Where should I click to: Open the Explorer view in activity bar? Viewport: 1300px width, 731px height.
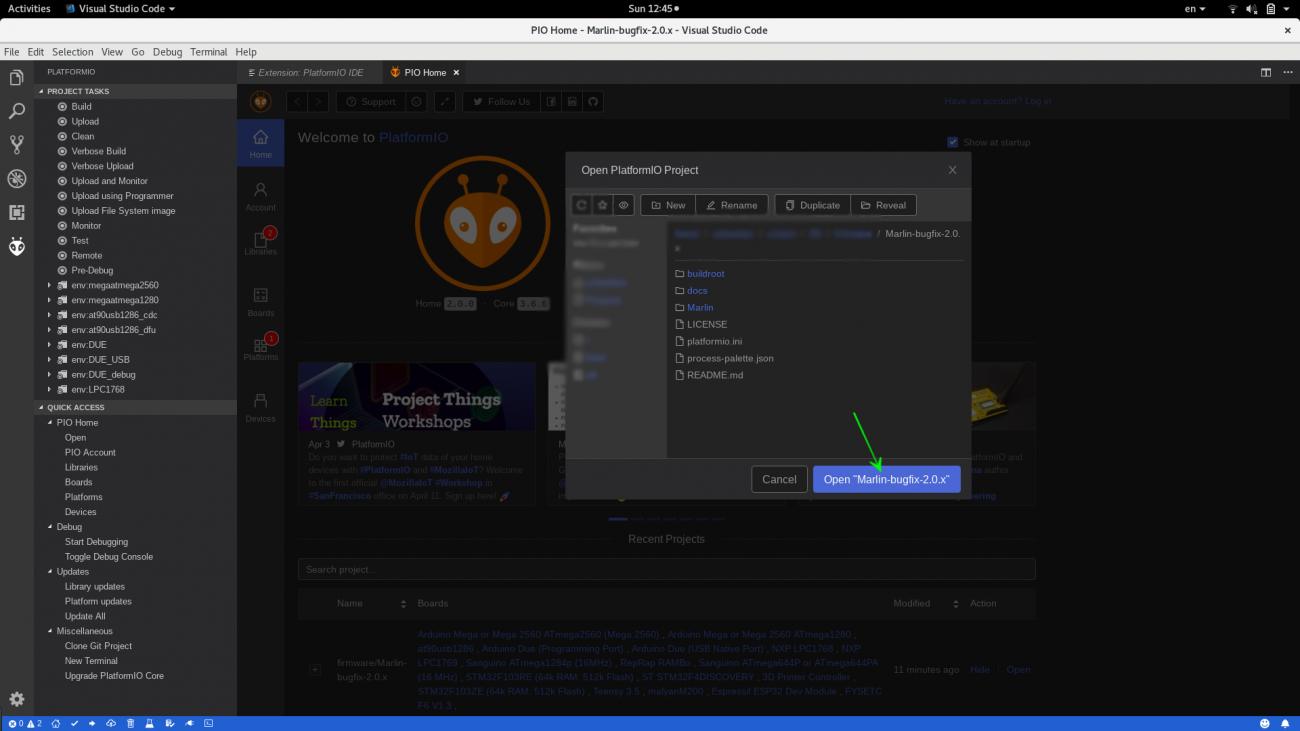(16, 78)
